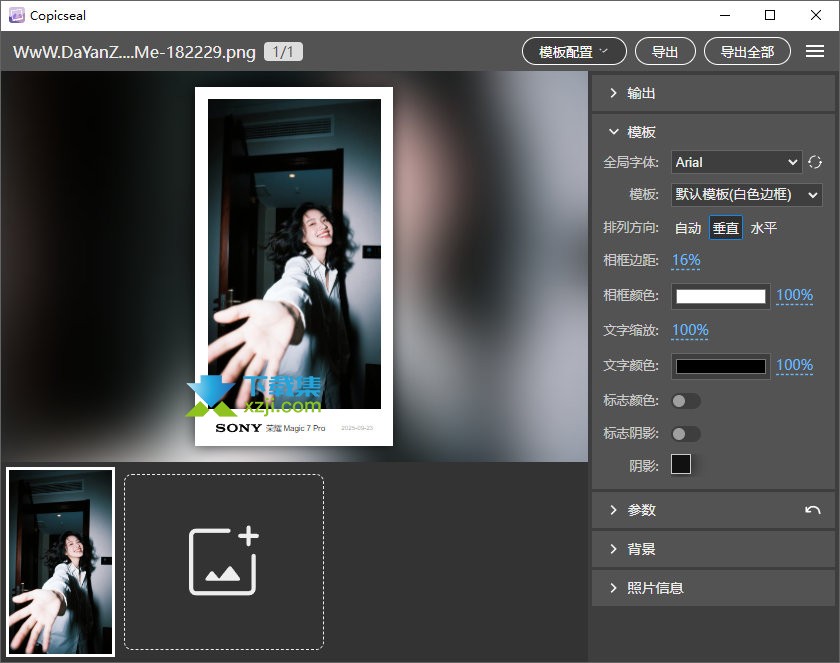Open the 默认模板(白色边框) template dropdown
This screenshot has height=663, width=840.
(x=746, y=195)
